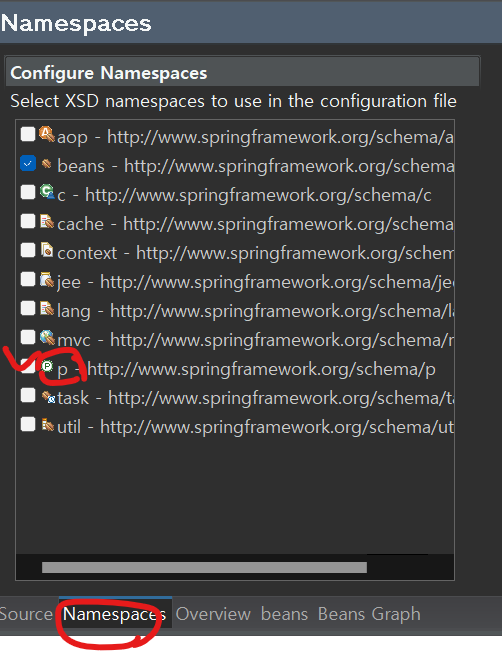The width and height of the screenshot is (502, 651).
Task: Switch to the Source tab
Action: 26,614
